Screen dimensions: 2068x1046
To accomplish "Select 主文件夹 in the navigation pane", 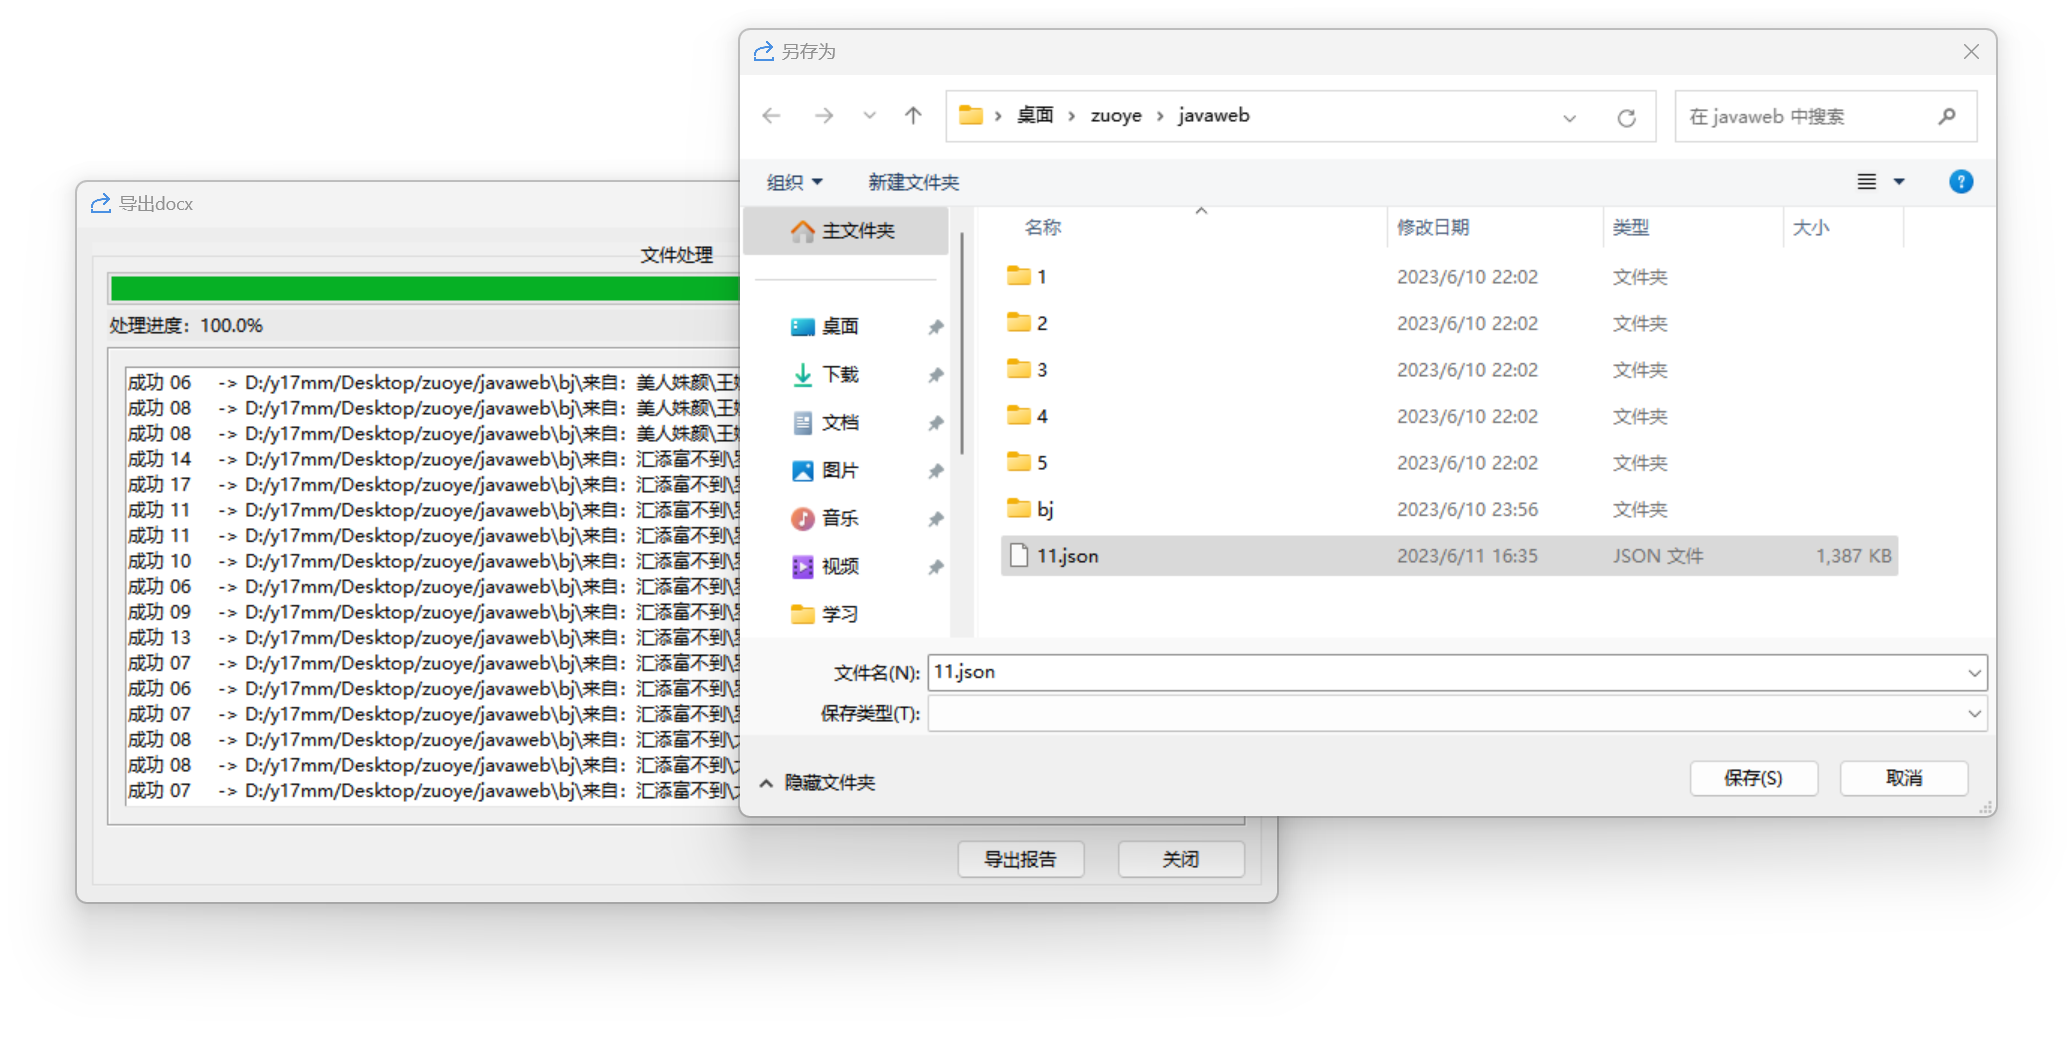I will [x=846, y=231].
